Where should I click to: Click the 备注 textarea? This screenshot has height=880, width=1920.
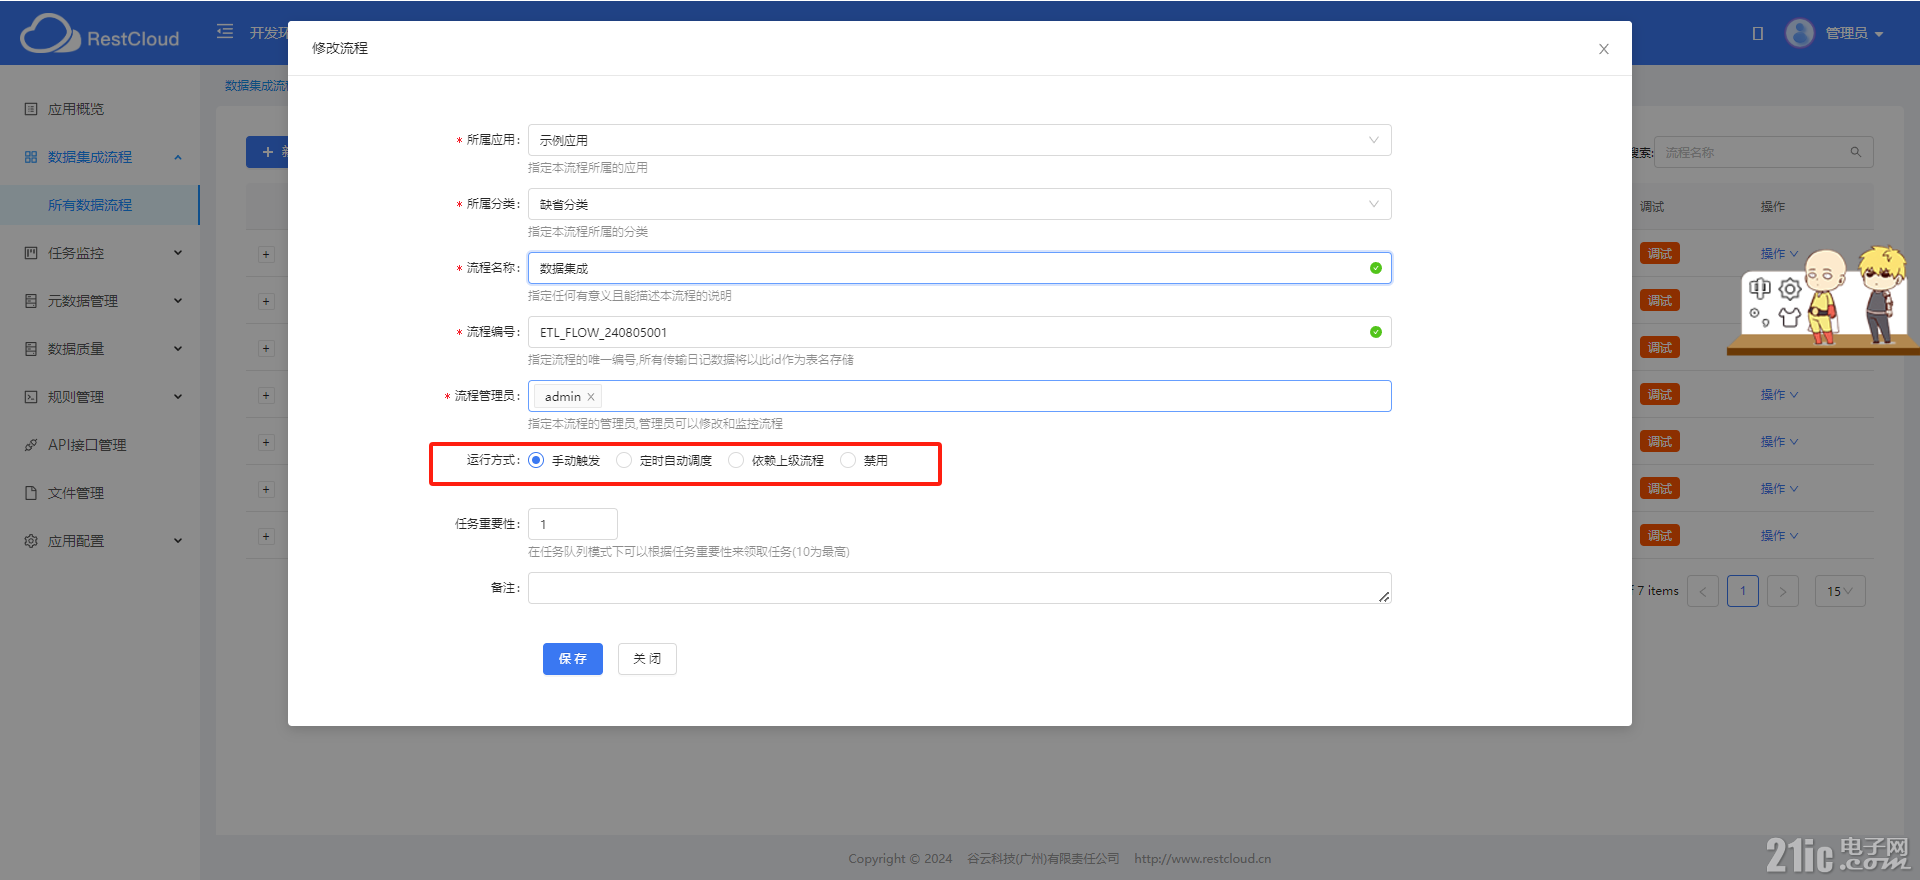pos(959,588)
